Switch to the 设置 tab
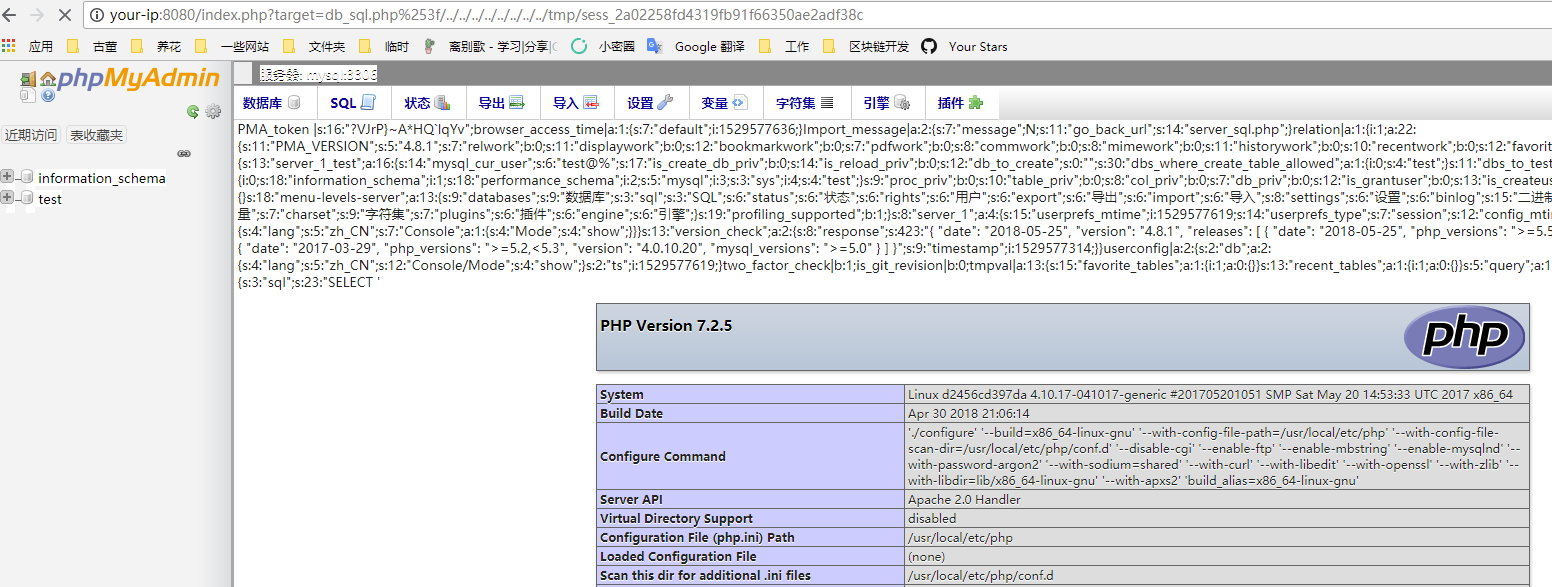The width and height of the screenshot is (1552, 587). (x=650, y=103)
